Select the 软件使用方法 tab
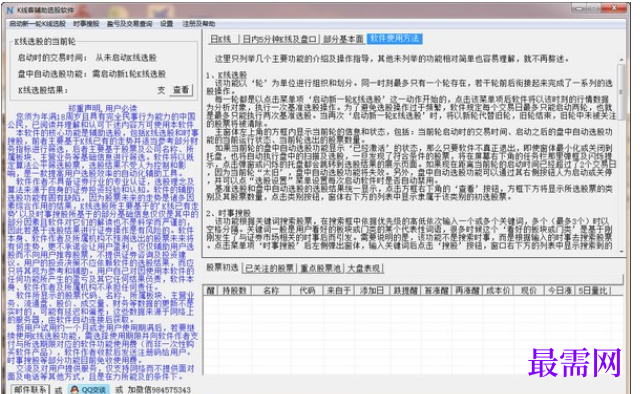640x394 pixels. tap(395, 39)
